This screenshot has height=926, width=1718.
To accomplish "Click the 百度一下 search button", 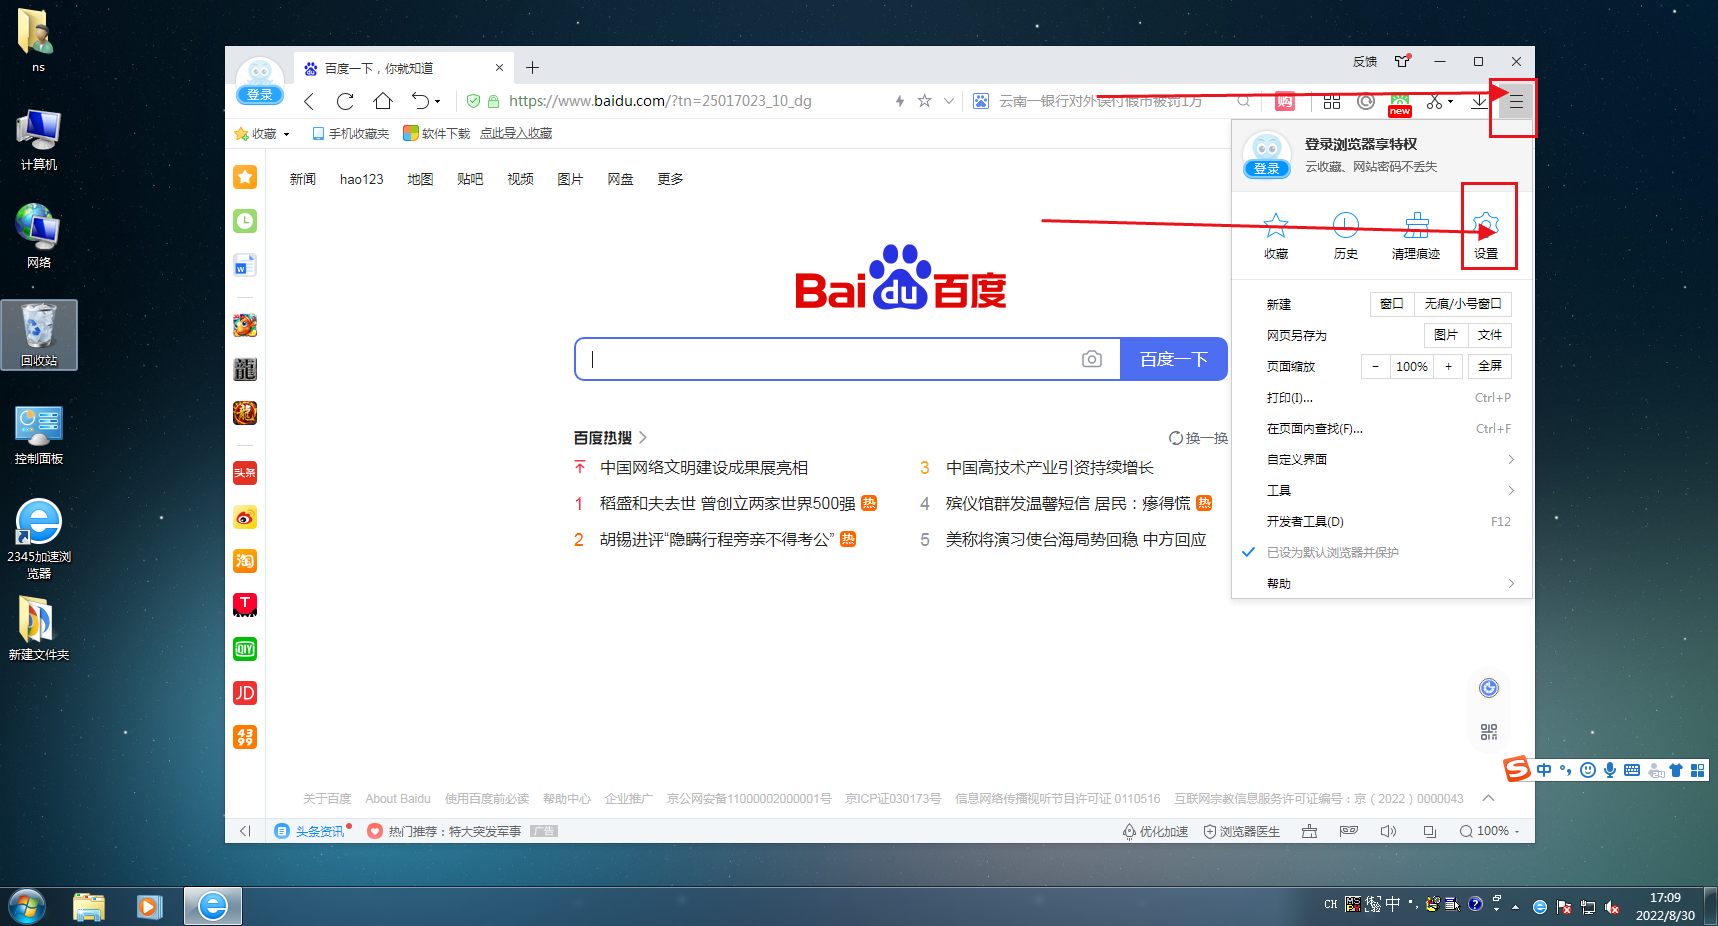I will point(1174,359).
